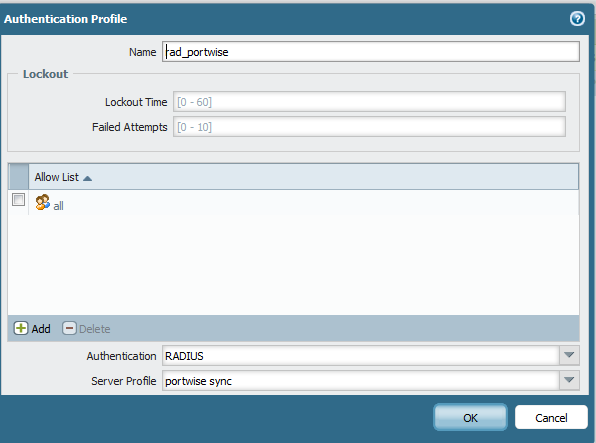Open the Authentication dropdown arrow
The width and height of the screenshot is (596, 443).
click(569, 356)
